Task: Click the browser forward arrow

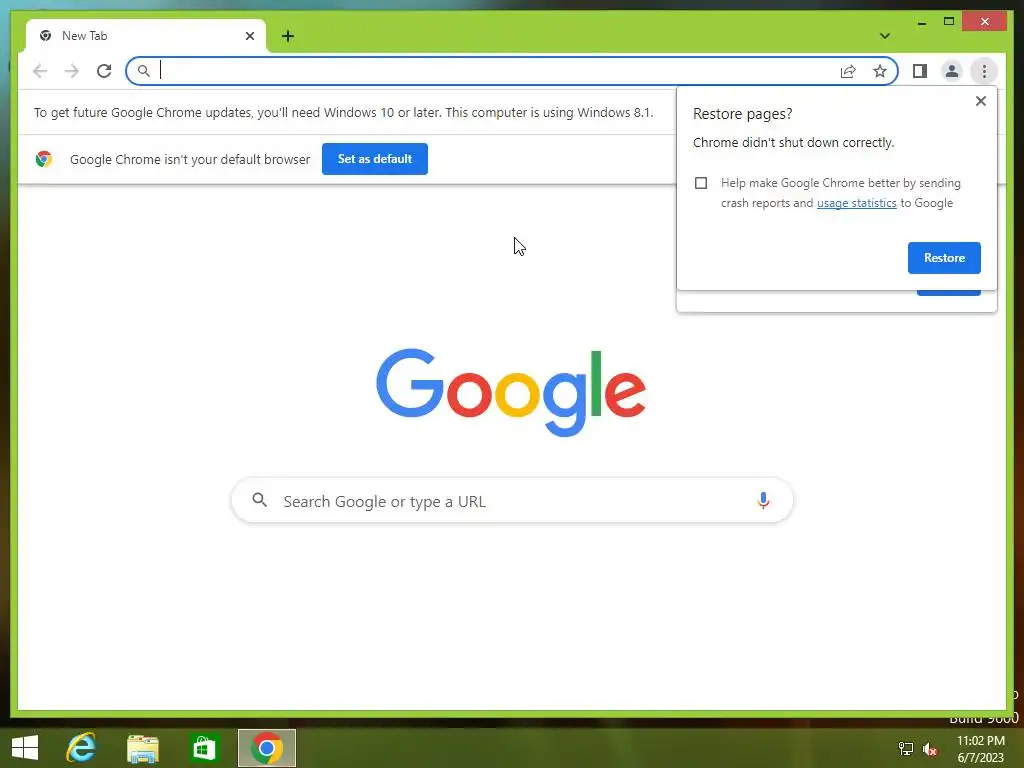Action: coord(72,71)
